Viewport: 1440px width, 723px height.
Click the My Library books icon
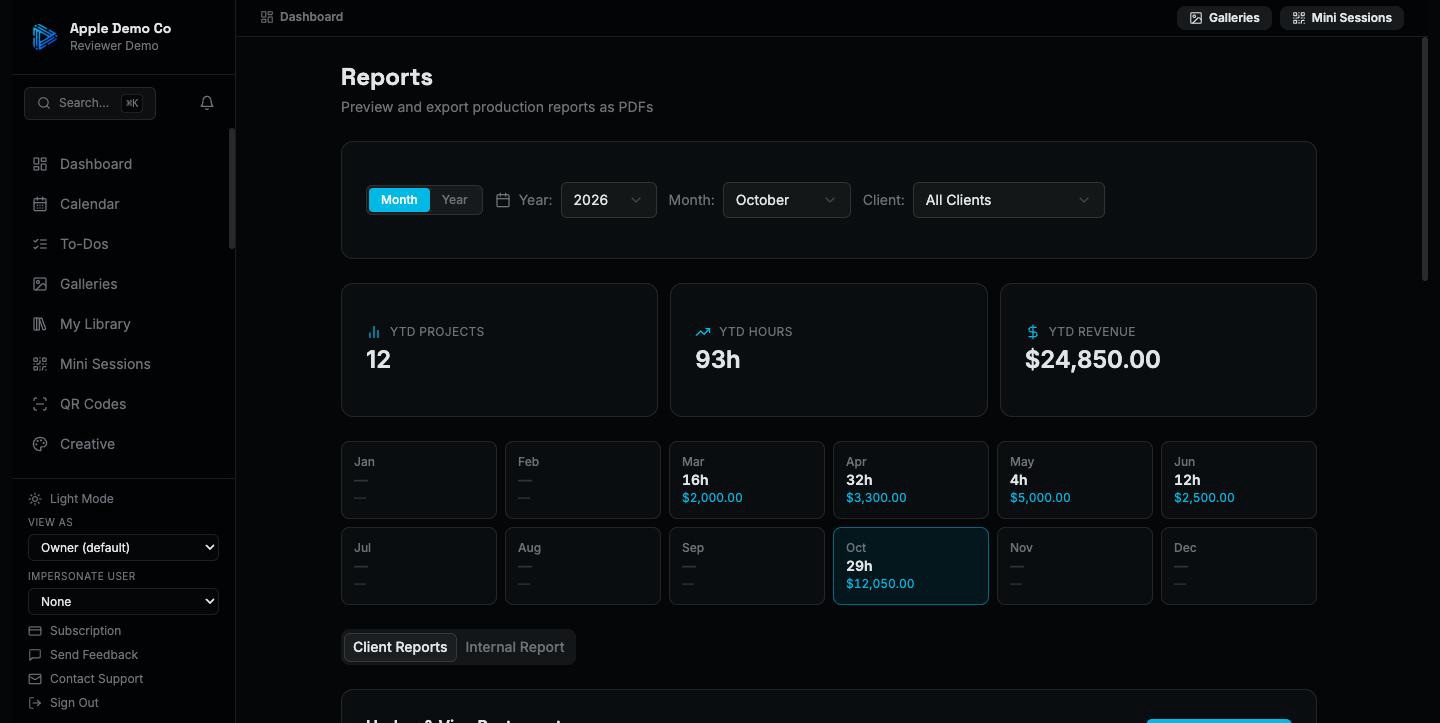tap(40, 324)
